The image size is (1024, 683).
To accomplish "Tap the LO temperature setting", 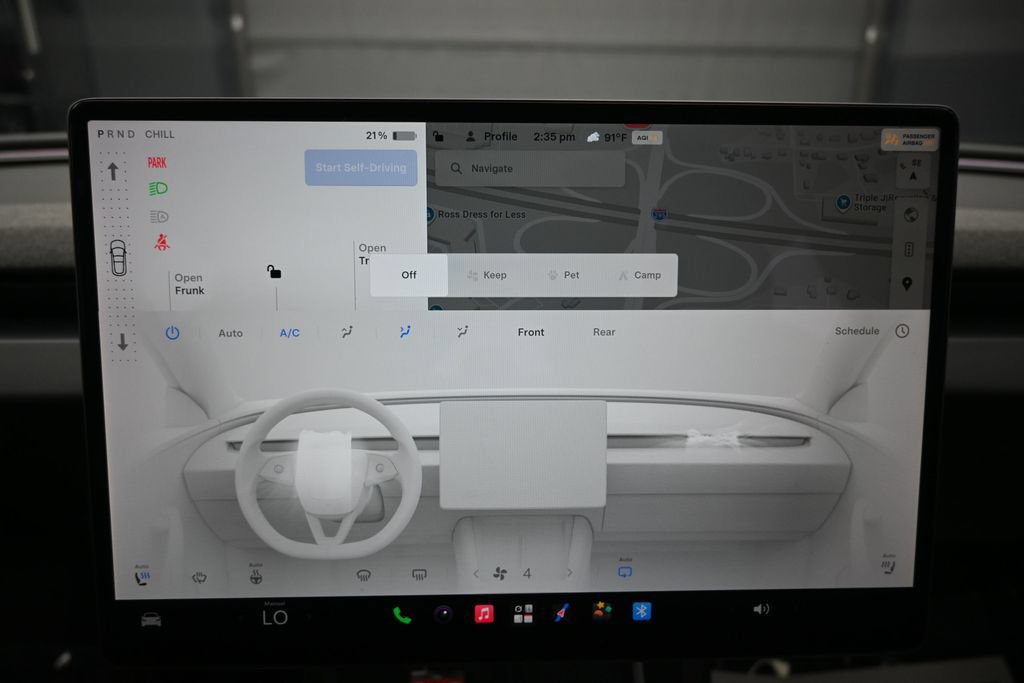I will point(275,616).
